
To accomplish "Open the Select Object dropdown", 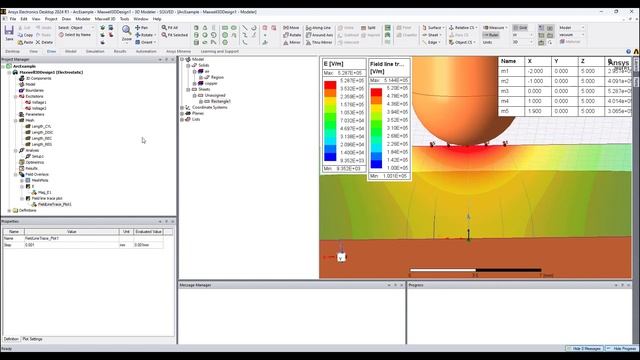I will point(76,28).
